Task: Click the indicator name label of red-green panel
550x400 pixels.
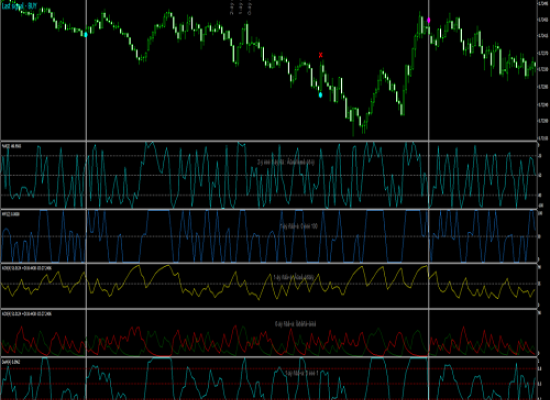Action: pyautogui.click(x=27, y=314)
